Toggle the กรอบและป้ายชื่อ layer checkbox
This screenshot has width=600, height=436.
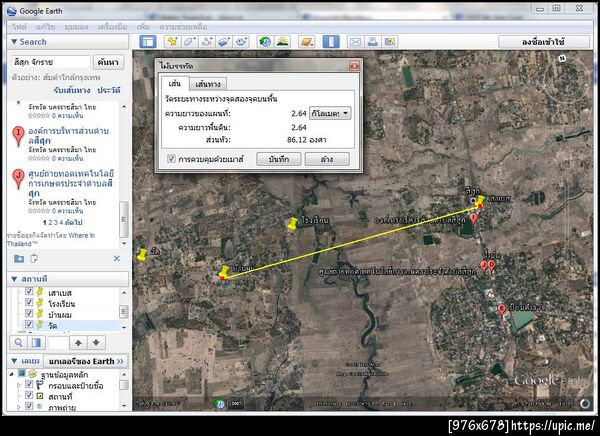pos(29,384)
